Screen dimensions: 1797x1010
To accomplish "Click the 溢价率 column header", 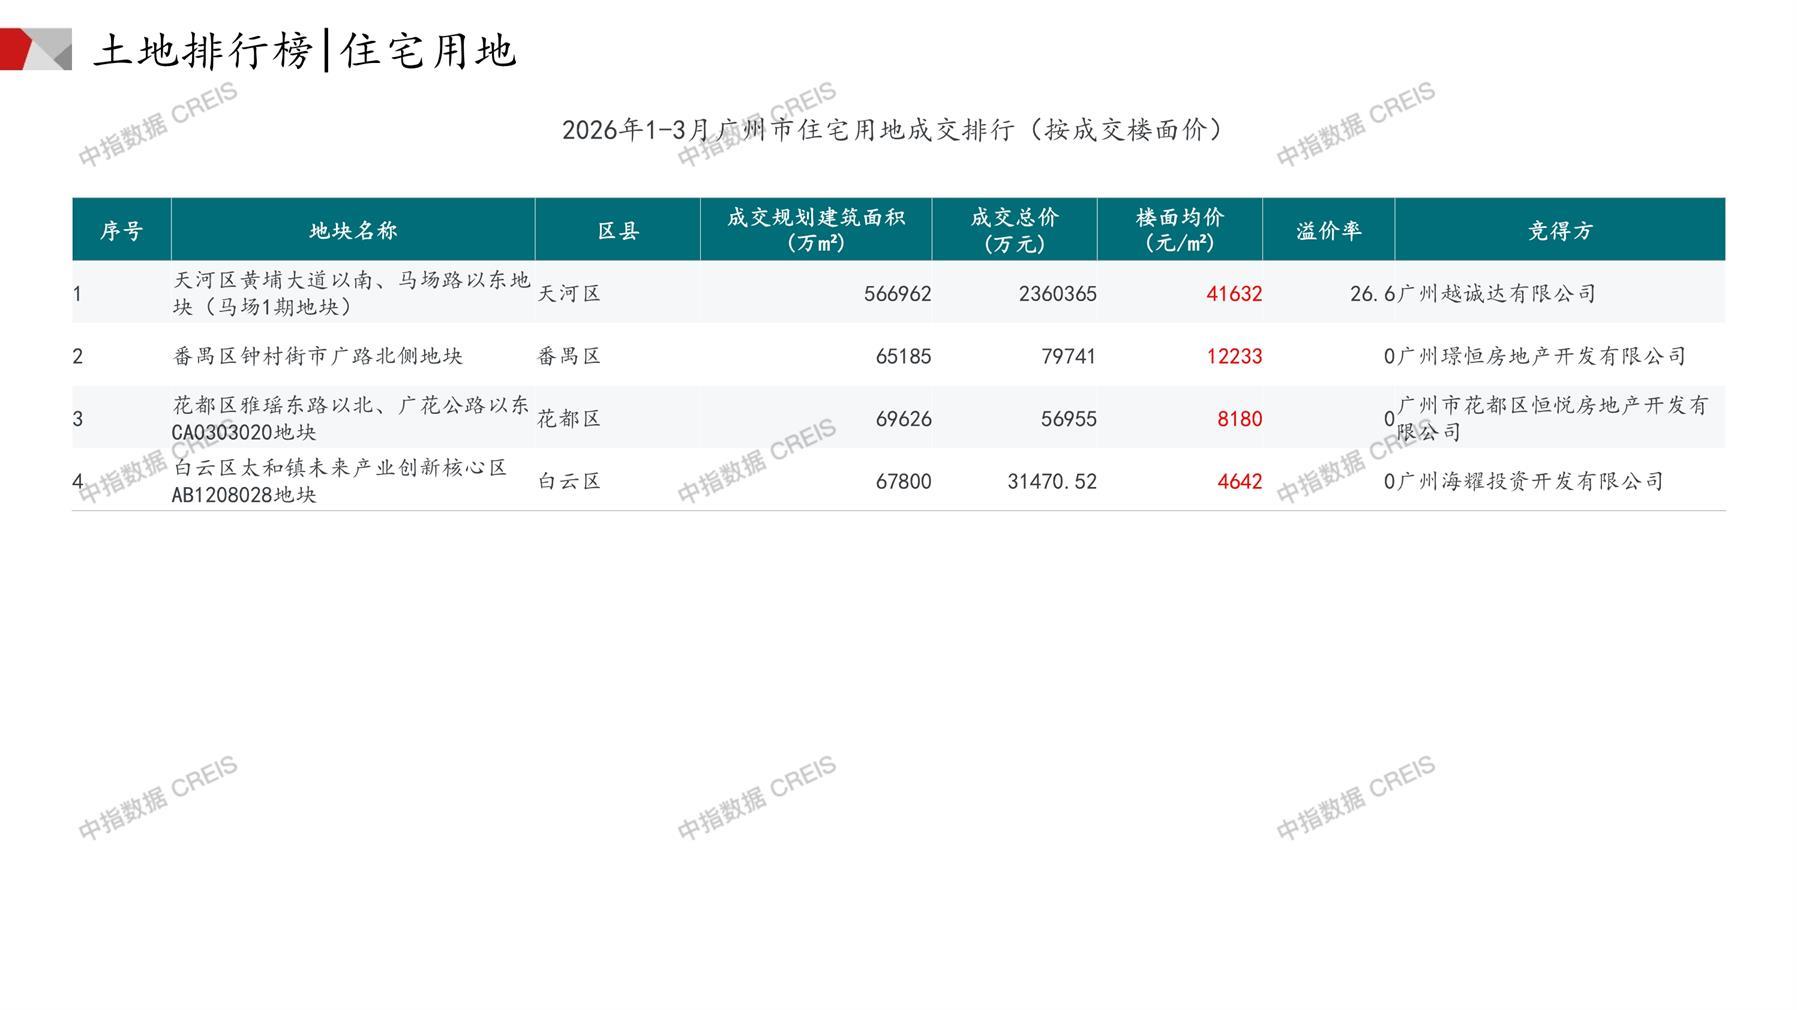I will pyautogui.click(x=1328, y=231).
